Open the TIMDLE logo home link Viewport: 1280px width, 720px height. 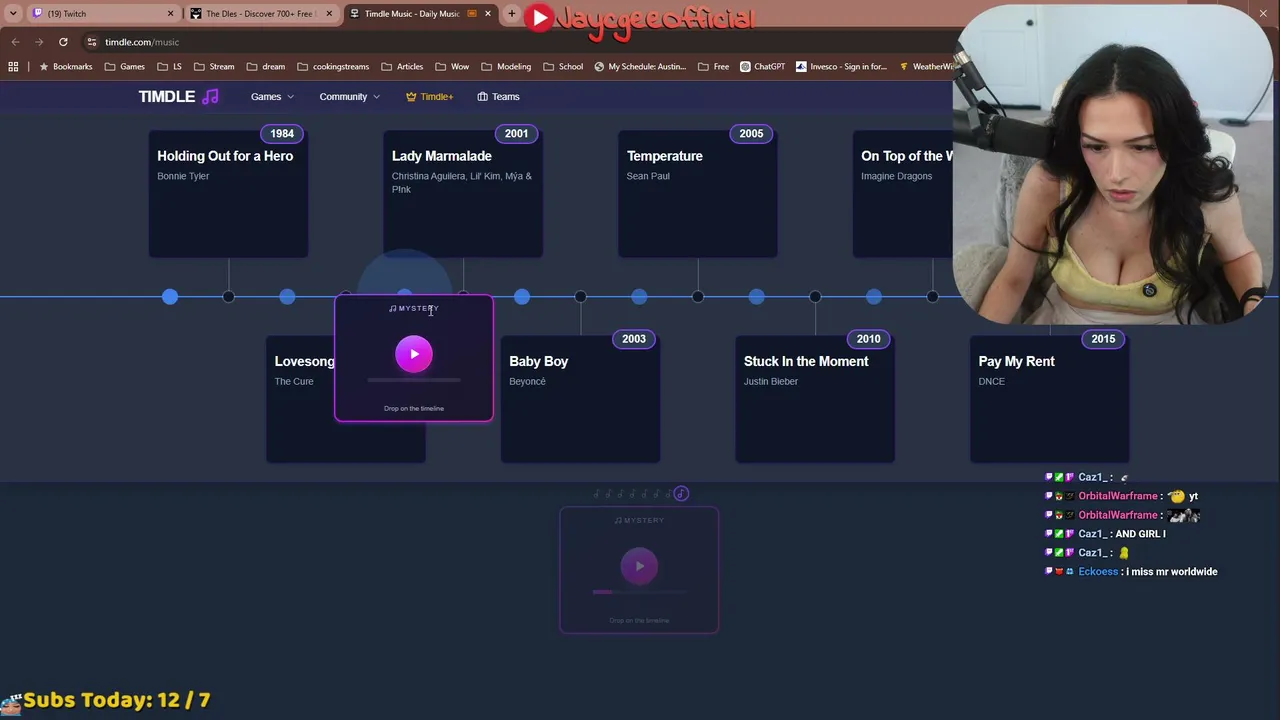(179, 96)
